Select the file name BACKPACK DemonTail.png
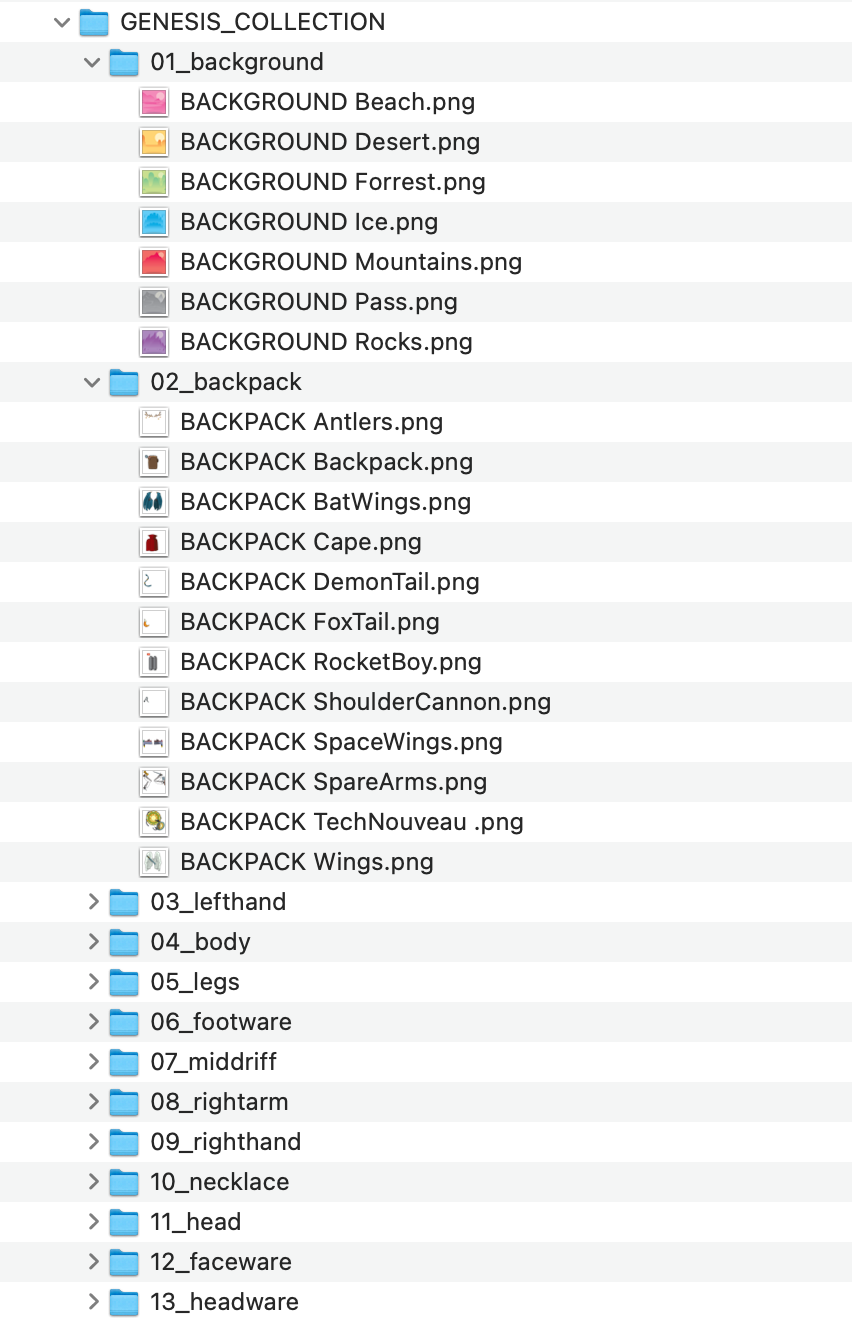Image resolution: width=852 pixels, height=1322 pixels. pos(330,582)
